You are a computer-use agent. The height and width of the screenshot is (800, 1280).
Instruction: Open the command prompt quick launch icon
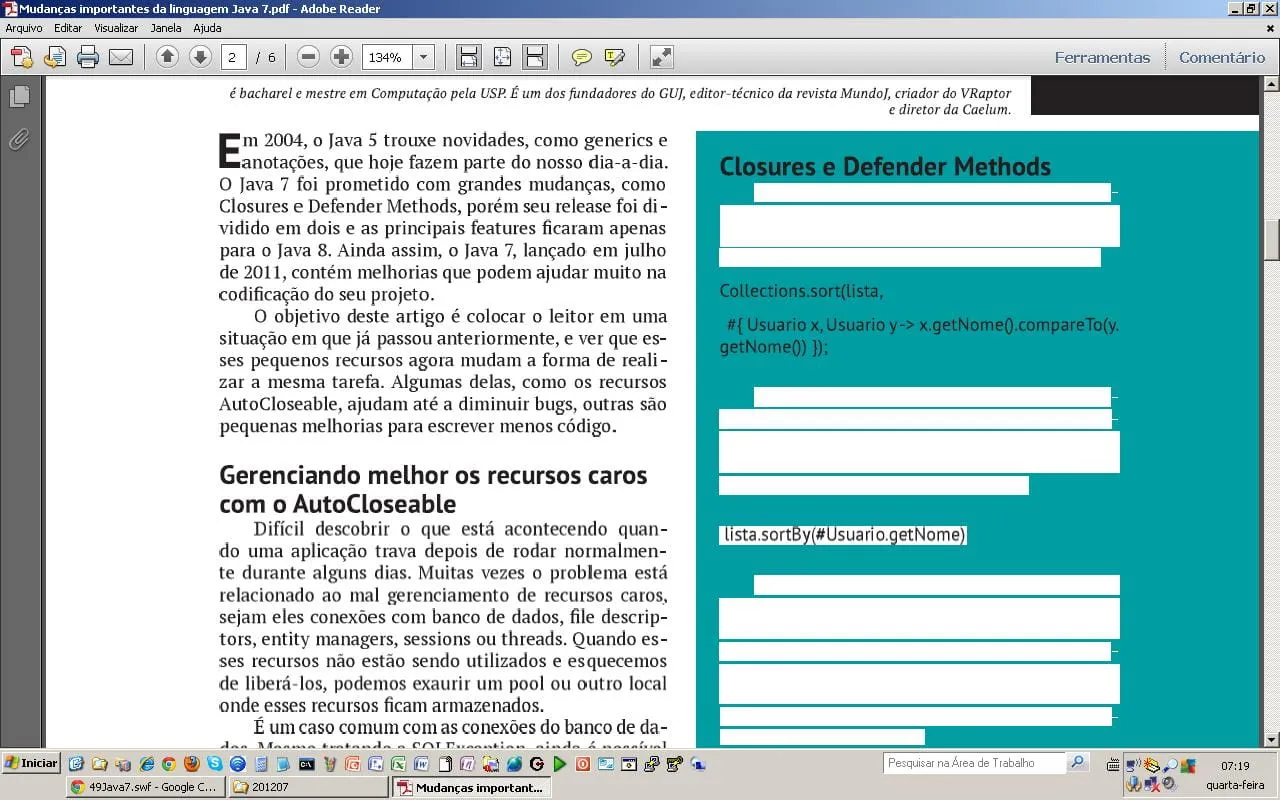[307, 764]
